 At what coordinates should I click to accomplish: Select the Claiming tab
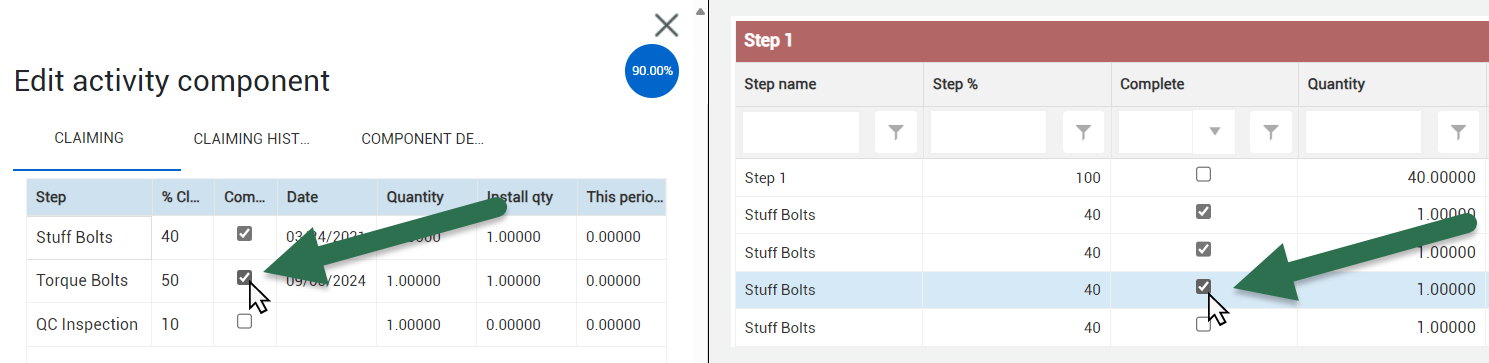click(x=89, y=138)
